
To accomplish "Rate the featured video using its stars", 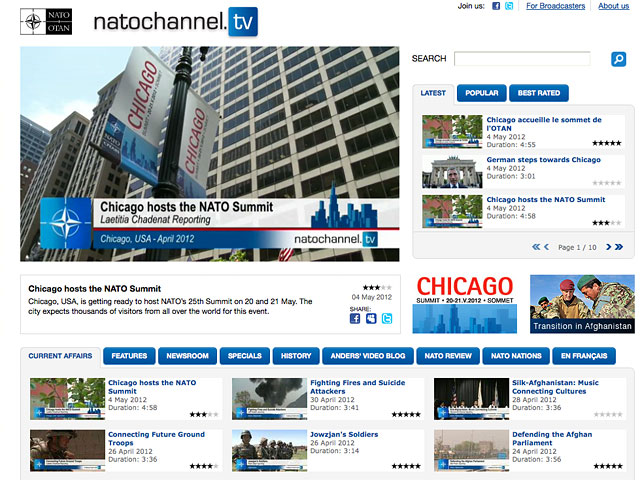I will click(x=377, y=287).
